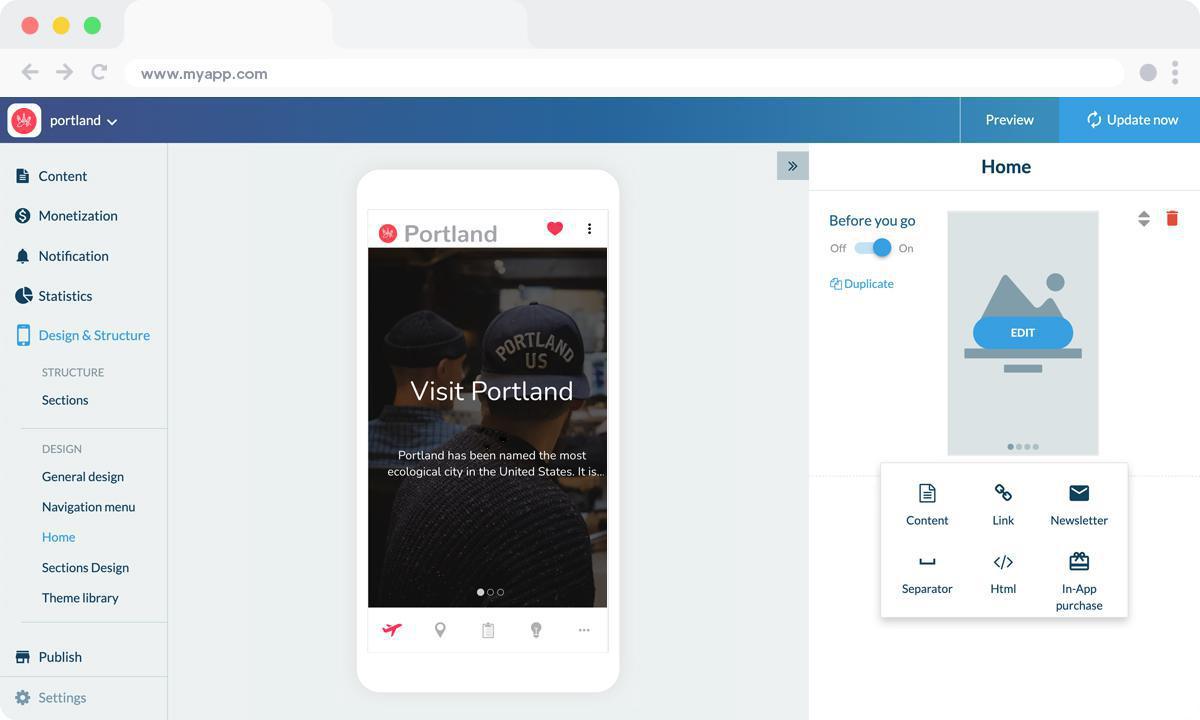Click the Update now button
The image size is (1200, 720).
tap(1130, 119)
